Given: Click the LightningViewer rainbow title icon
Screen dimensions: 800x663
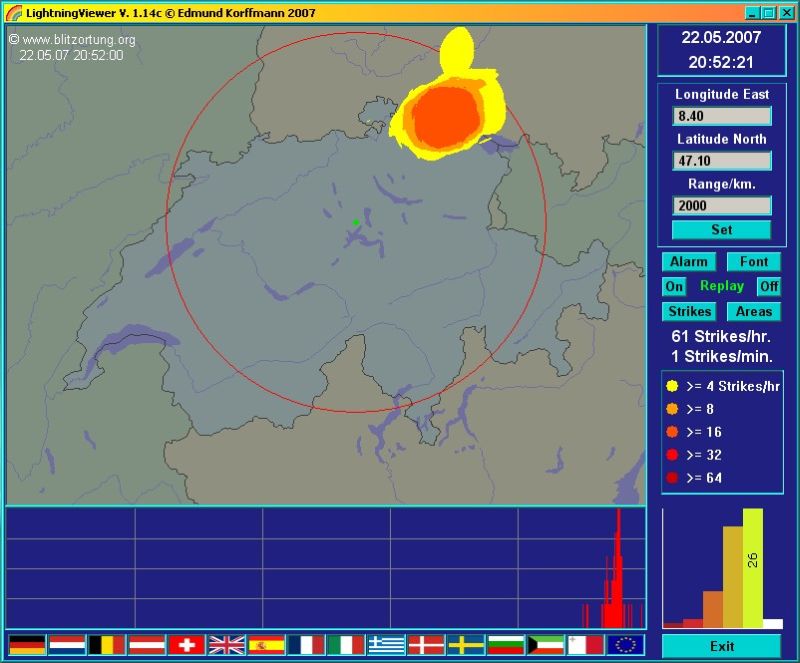Looking at the screenshot, I should 14,13.
